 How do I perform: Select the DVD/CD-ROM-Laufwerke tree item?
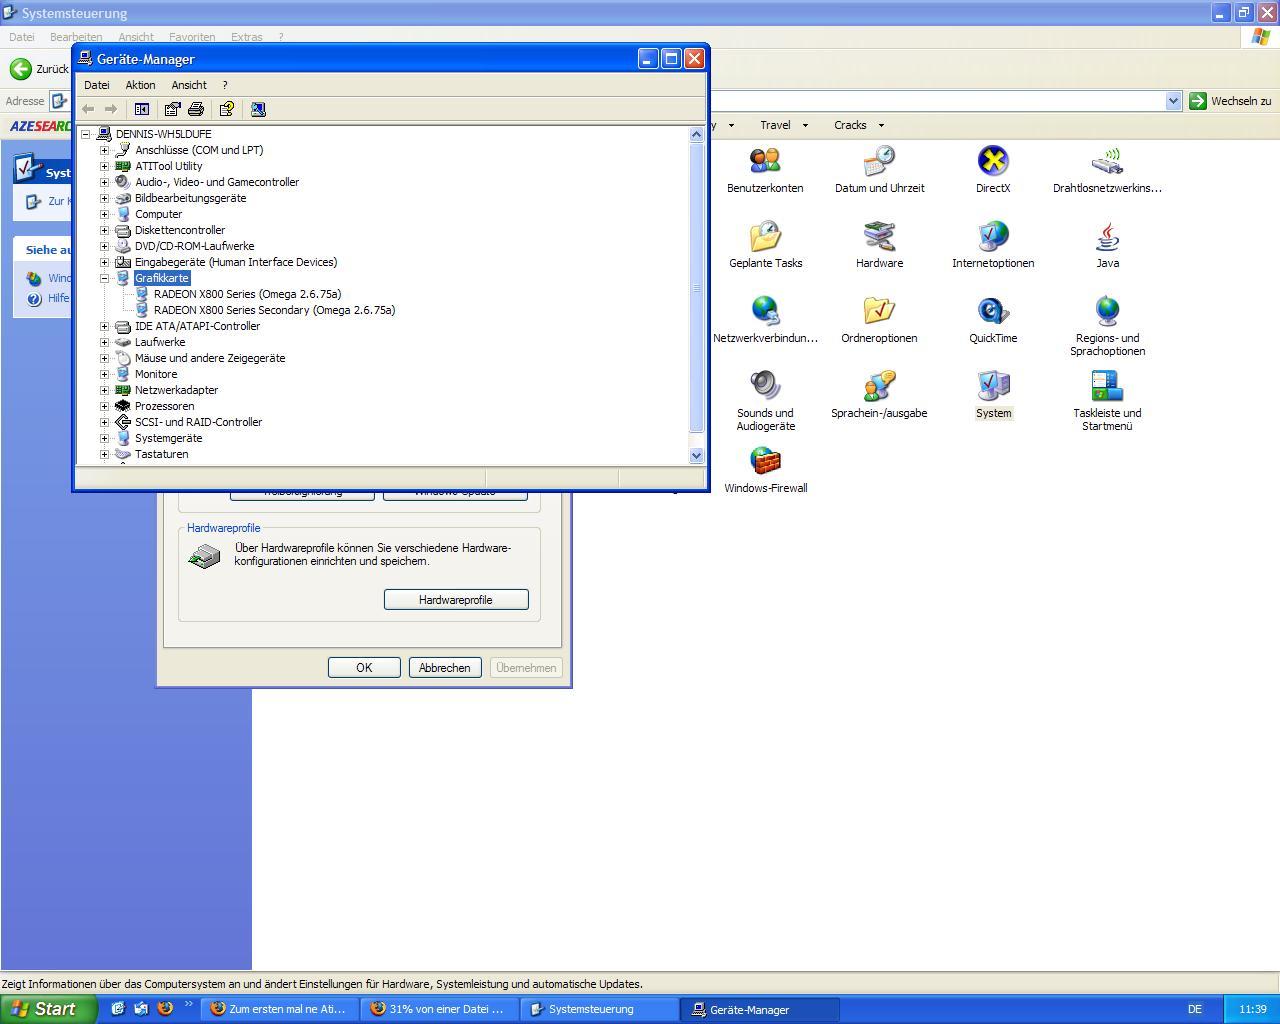pos(194,246)
